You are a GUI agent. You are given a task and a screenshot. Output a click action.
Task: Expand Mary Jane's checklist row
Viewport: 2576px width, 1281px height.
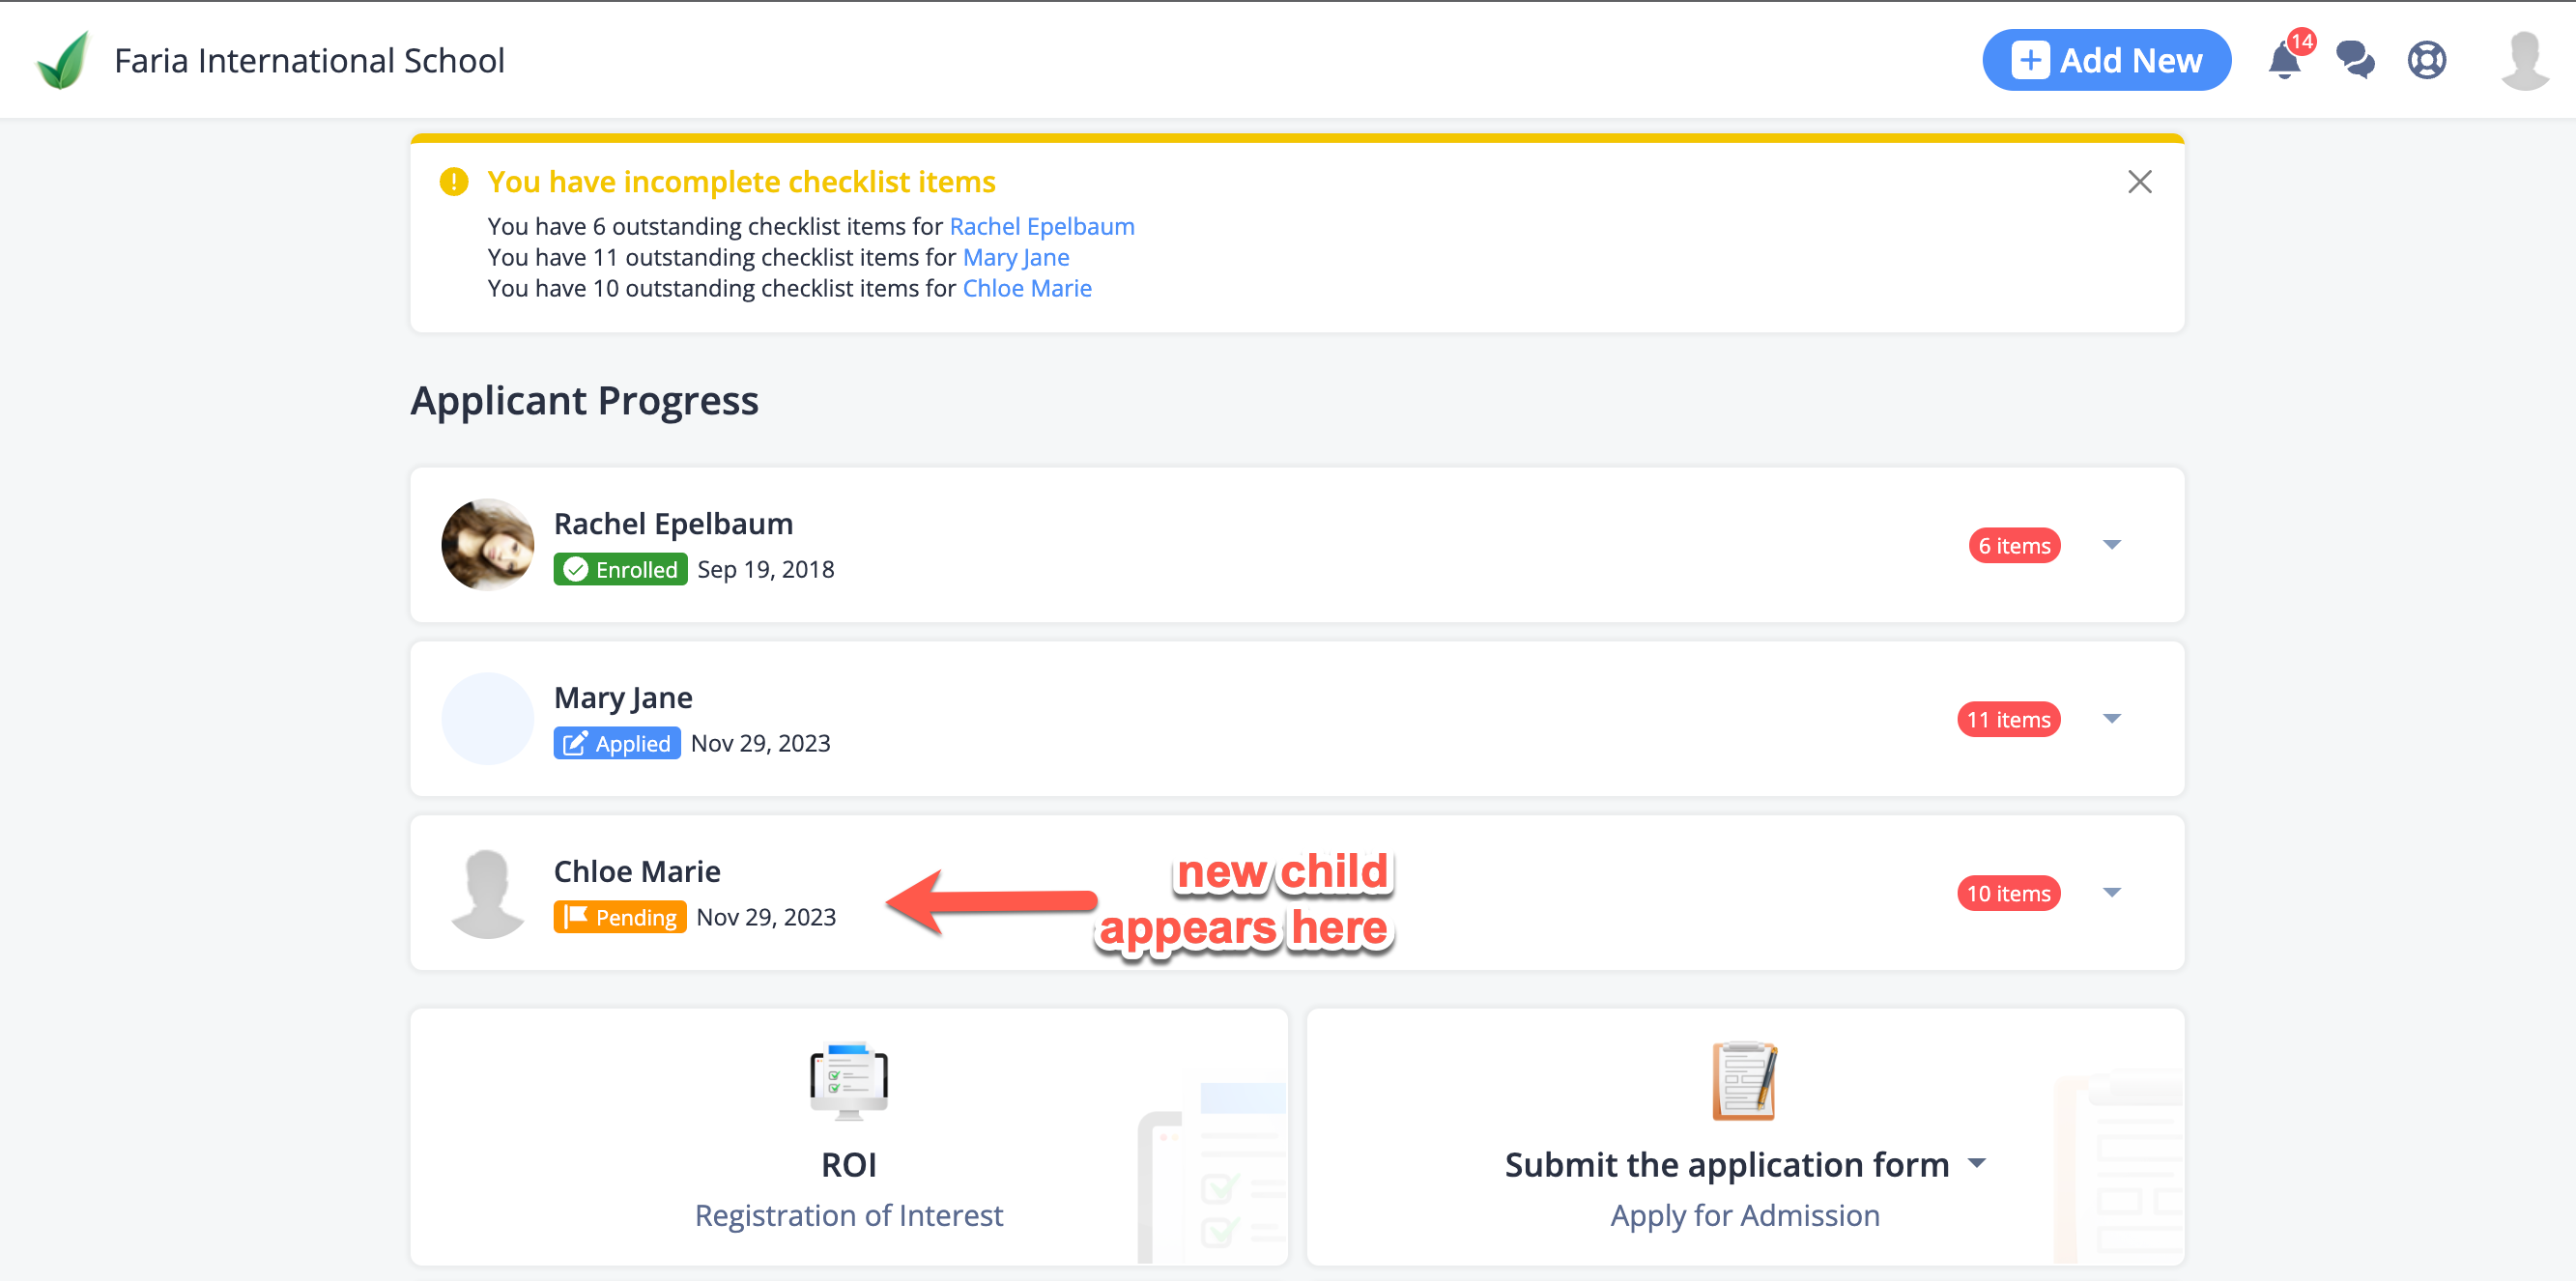click(2111, 719)
